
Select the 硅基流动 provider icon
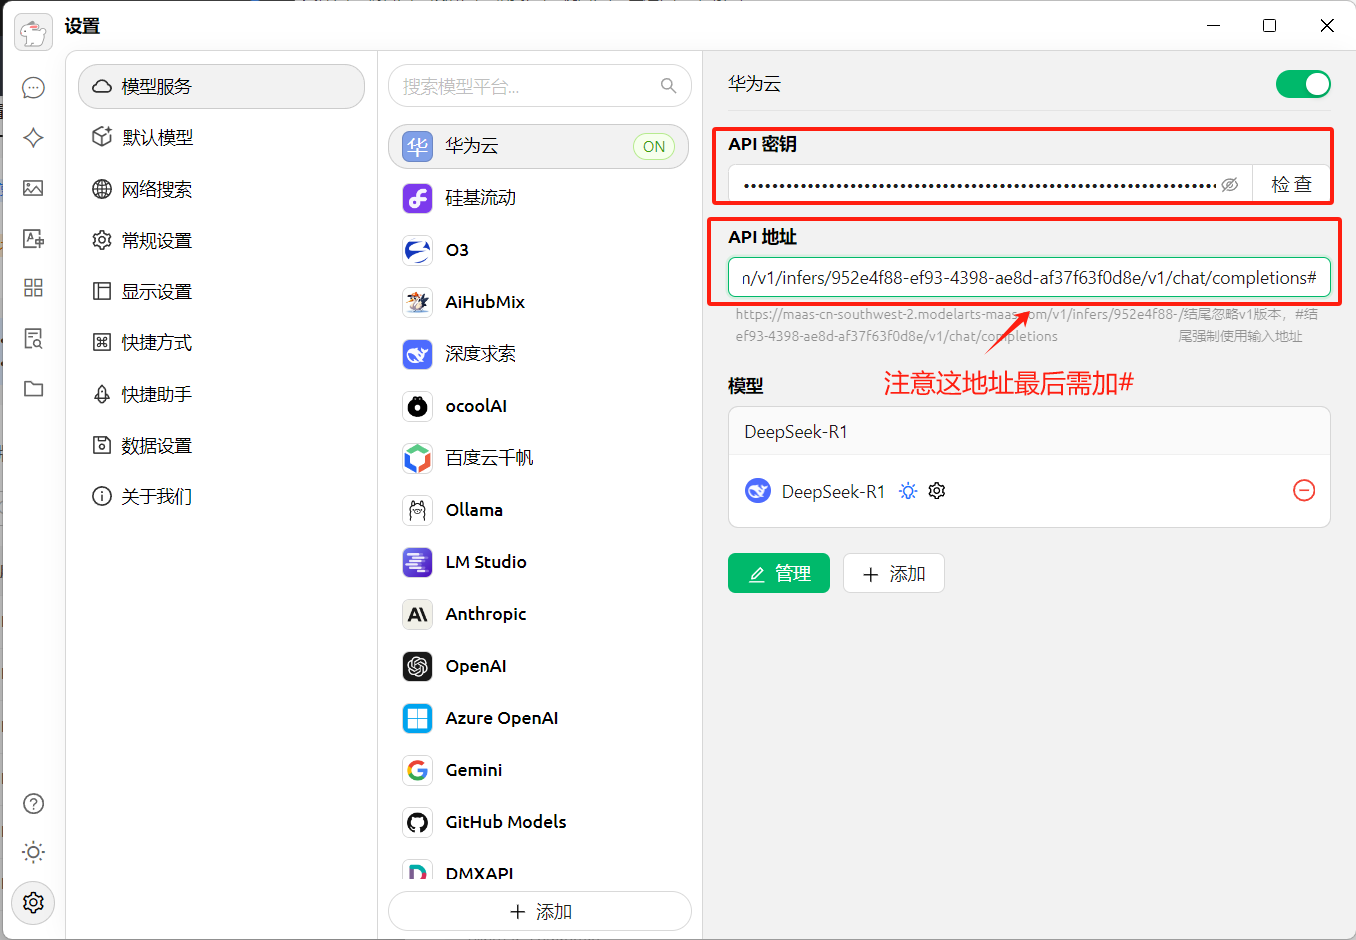417,198
